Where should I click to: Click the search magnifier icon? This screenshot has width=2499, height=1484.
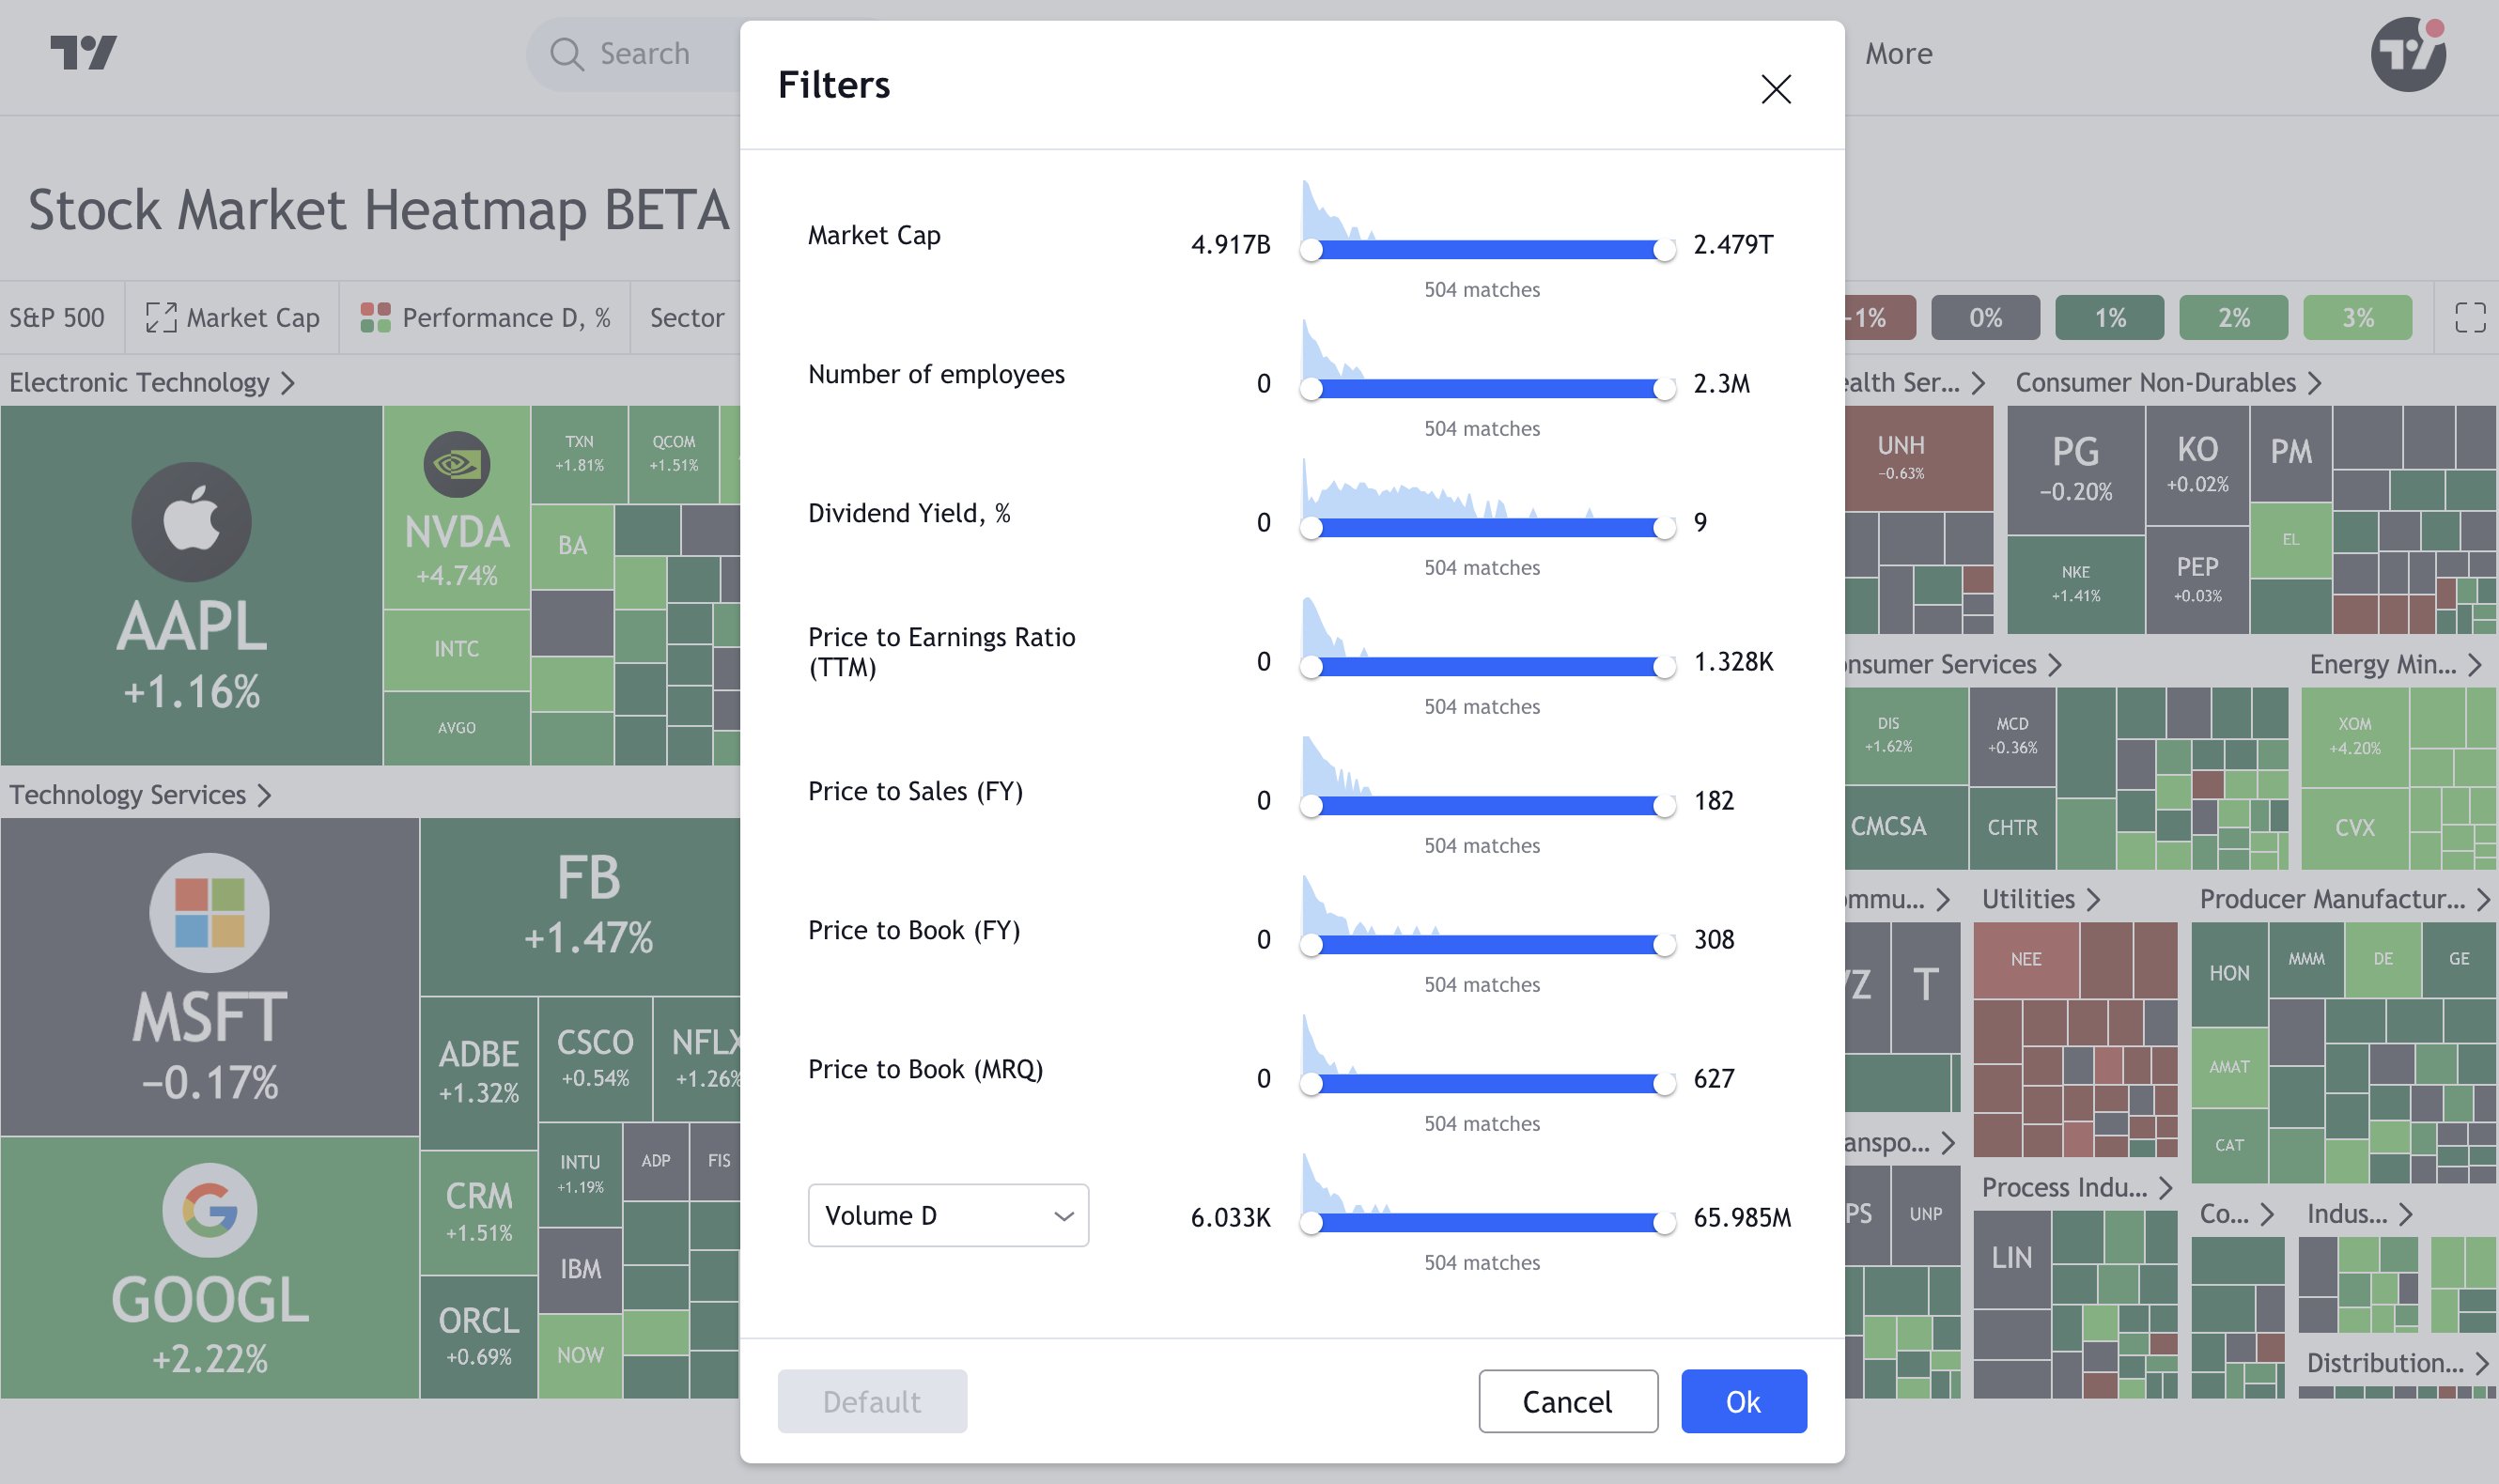(x=566, y=54)
